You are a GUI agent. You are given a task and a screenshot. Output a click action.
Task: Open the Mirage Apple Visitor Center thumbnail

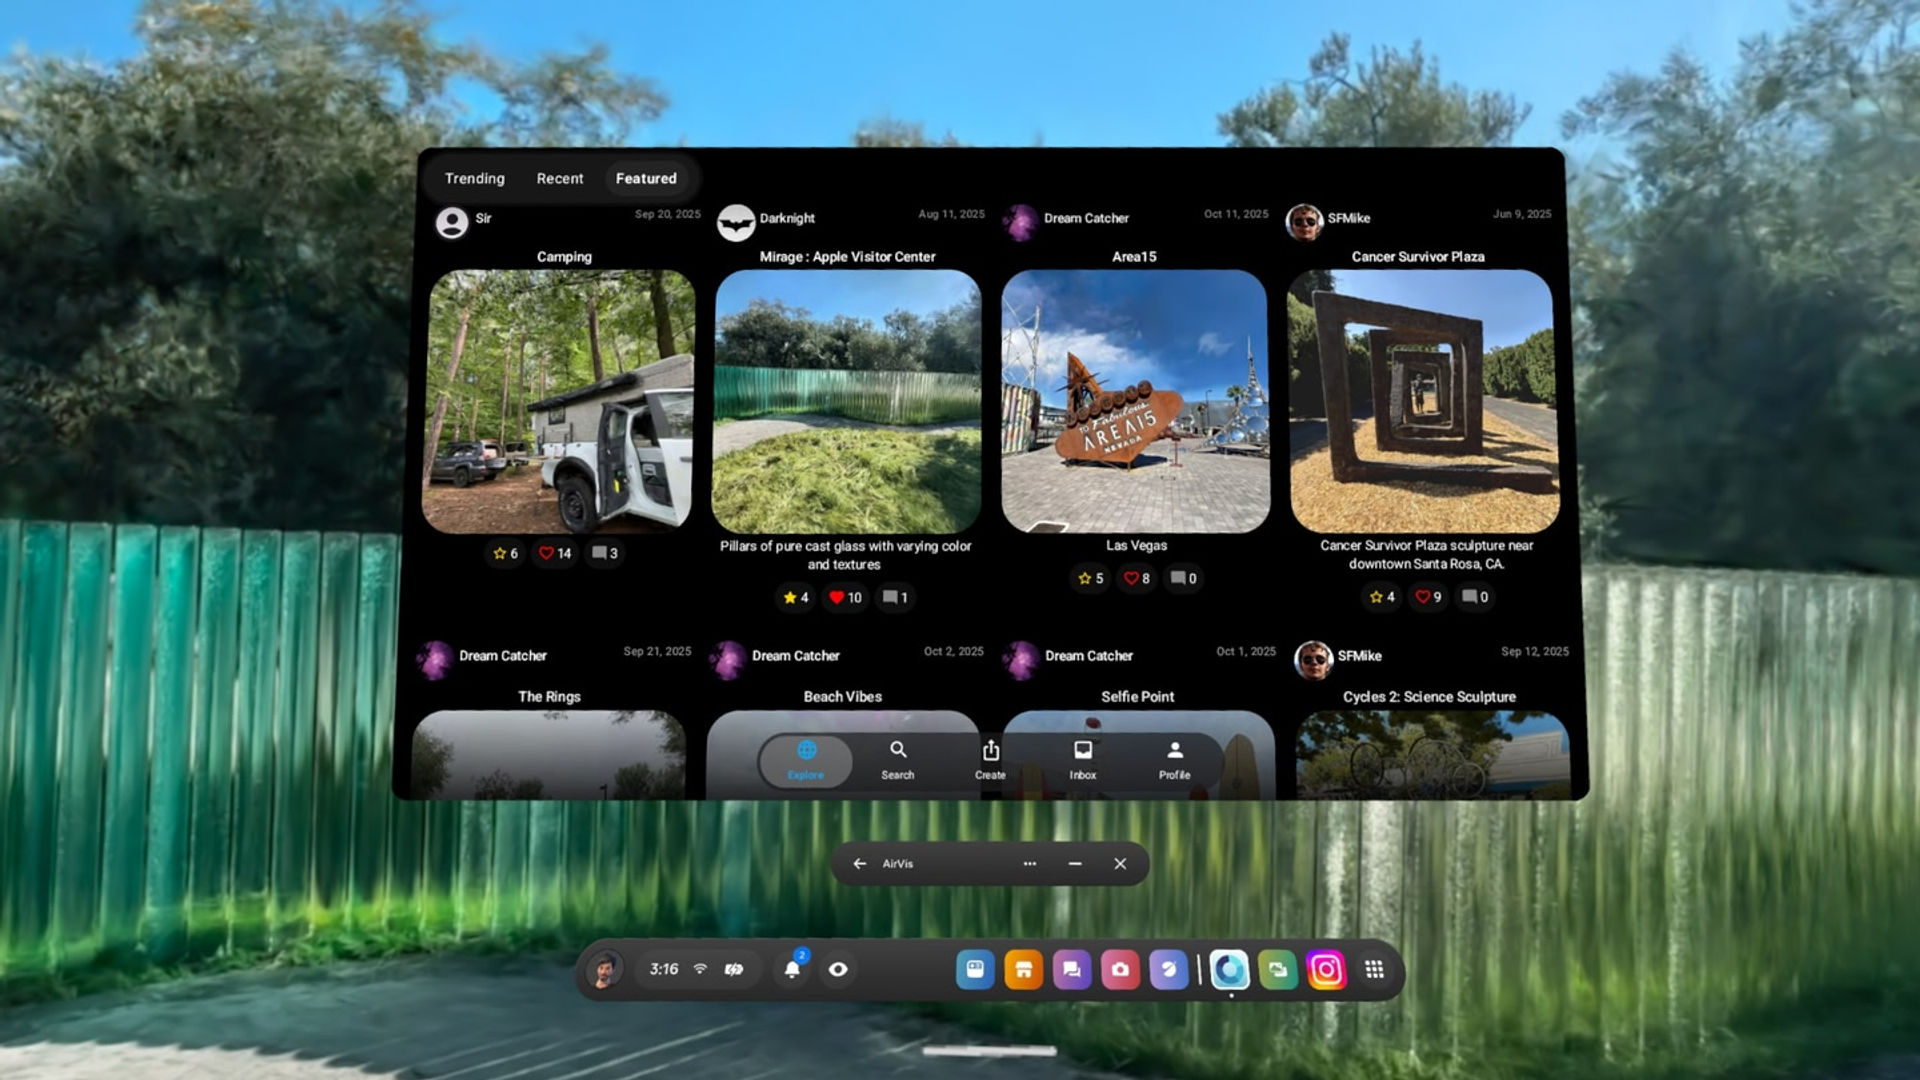[x=846, y=401]
